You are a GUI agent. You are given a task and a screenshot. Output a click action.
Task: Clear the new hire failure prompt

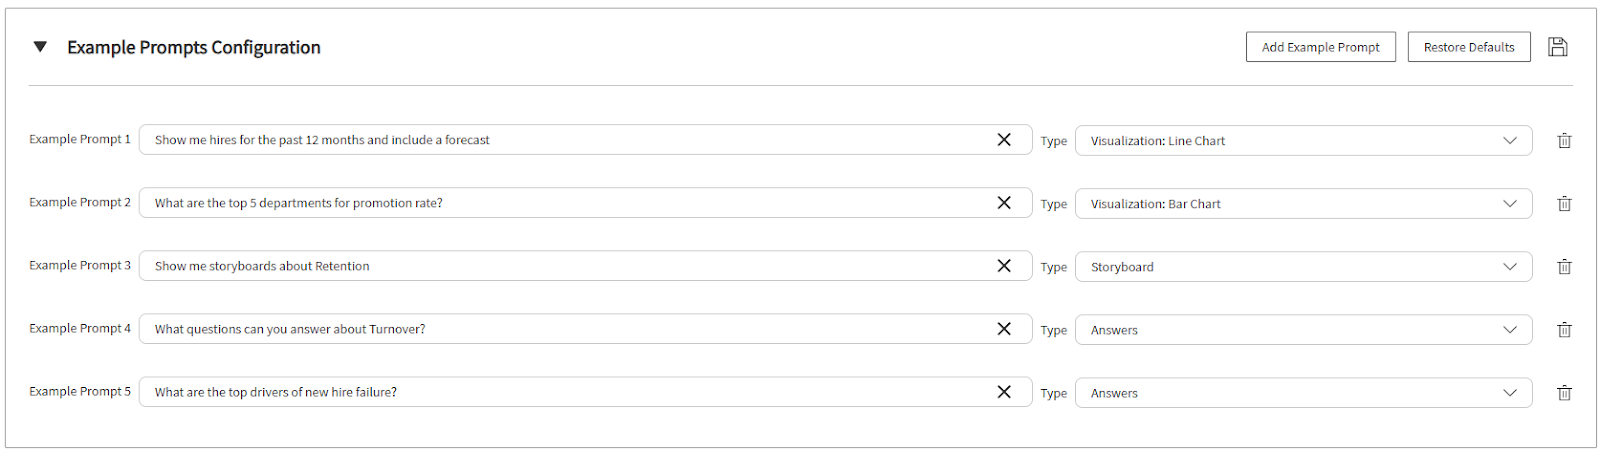pyautogui.click(x=1004, y=392)
